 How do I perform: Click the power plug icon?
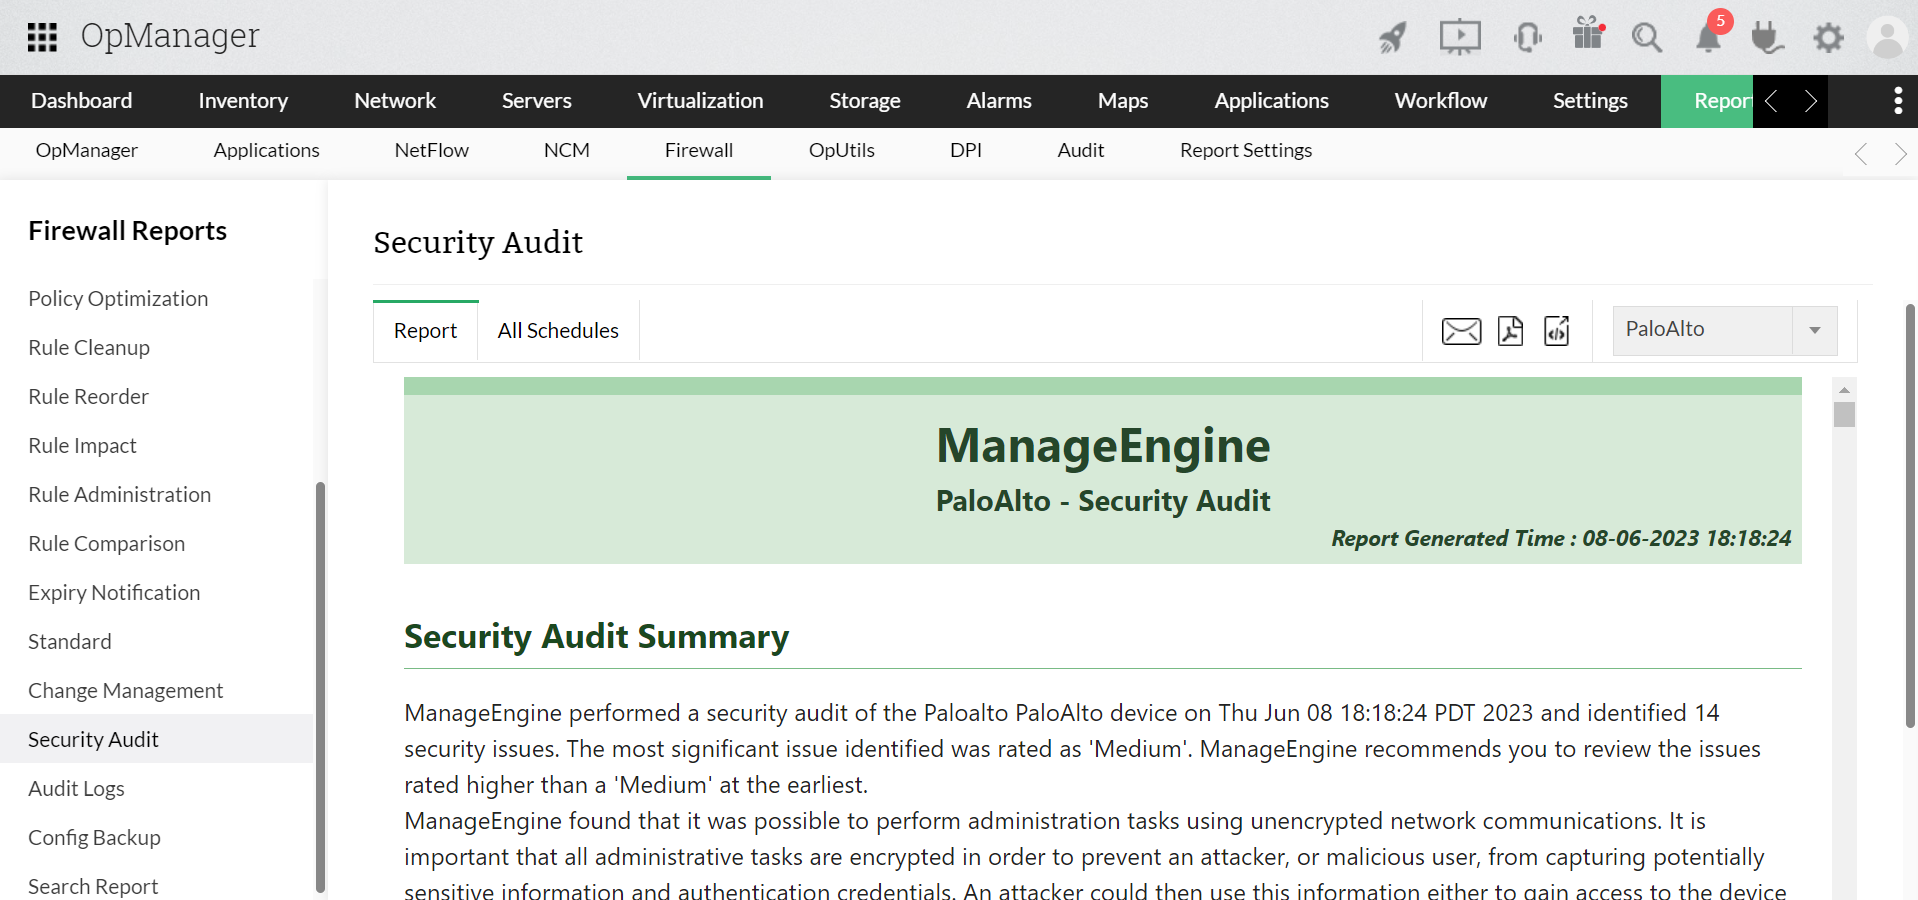point(1767,38)
